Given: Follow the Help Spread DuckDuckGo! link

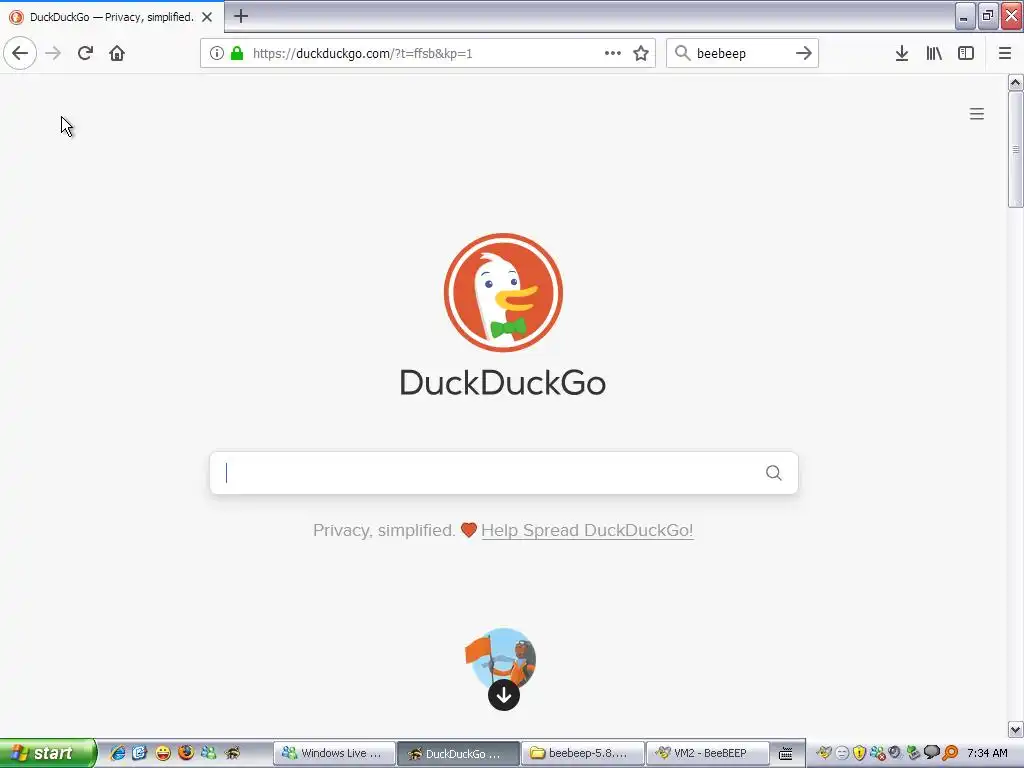Looking at the screenshot, I should [x=587, y=530].
